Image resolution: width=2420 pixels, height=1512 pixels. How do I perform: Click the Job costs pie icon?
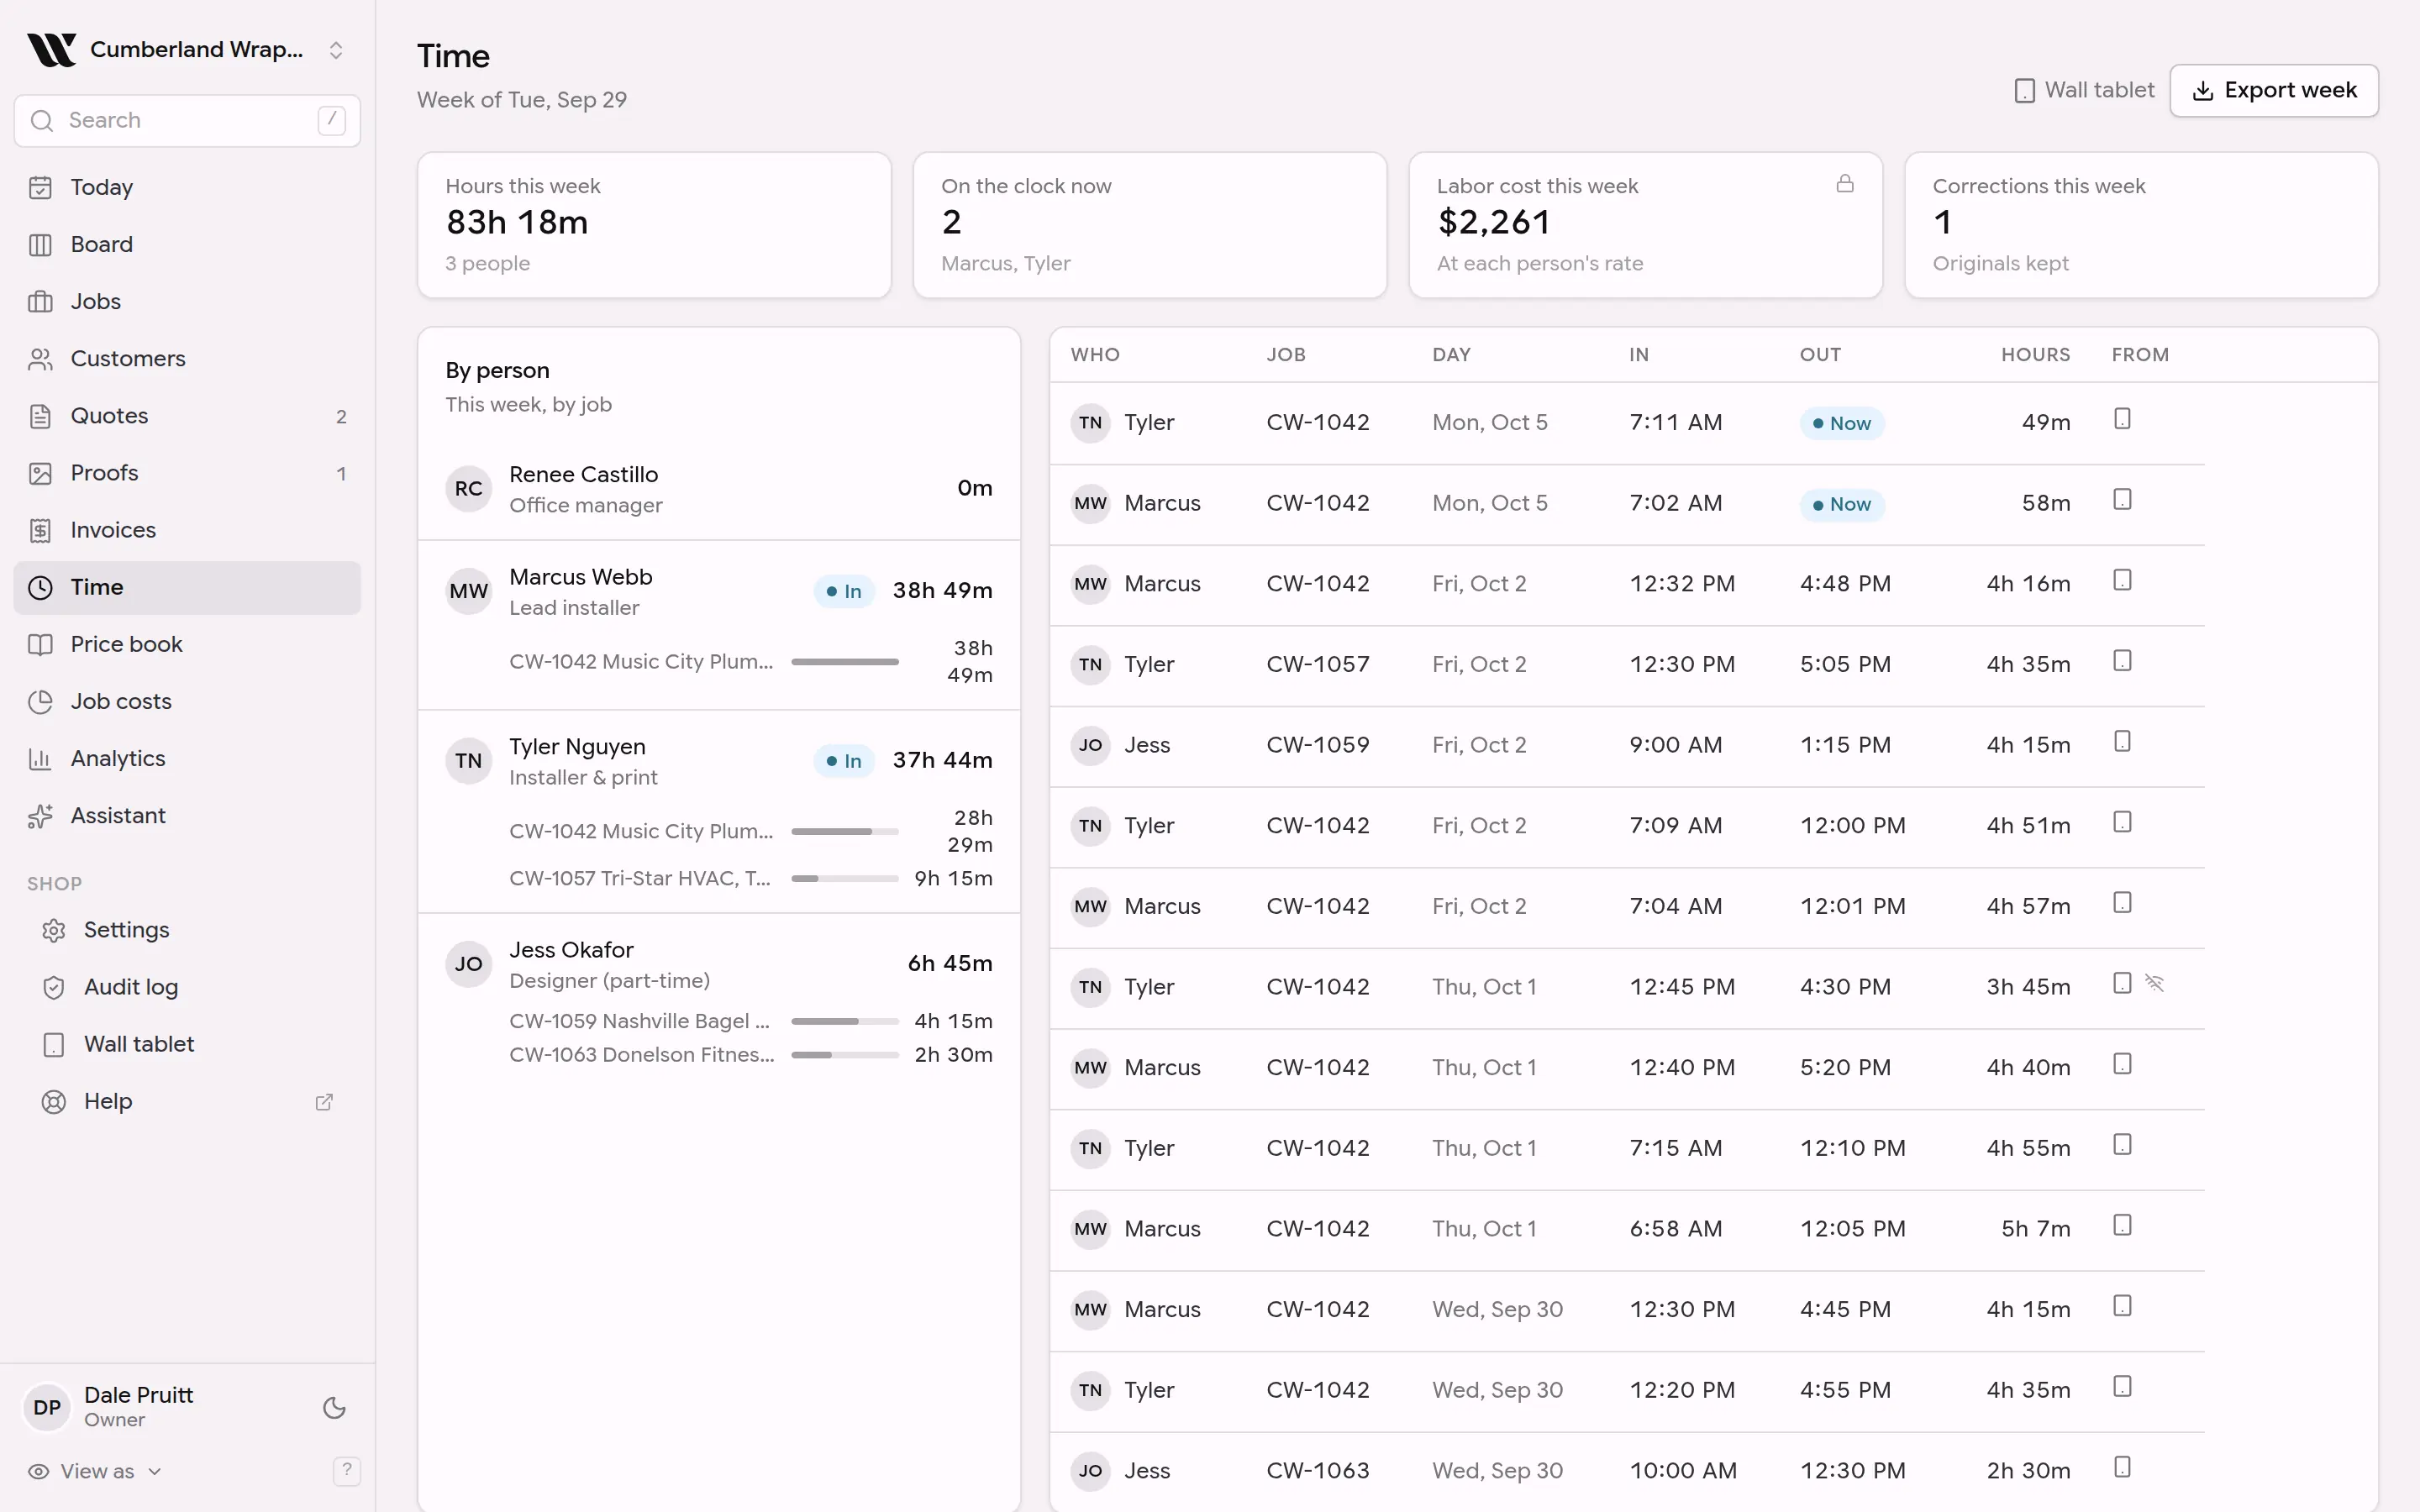pos(40,701)
